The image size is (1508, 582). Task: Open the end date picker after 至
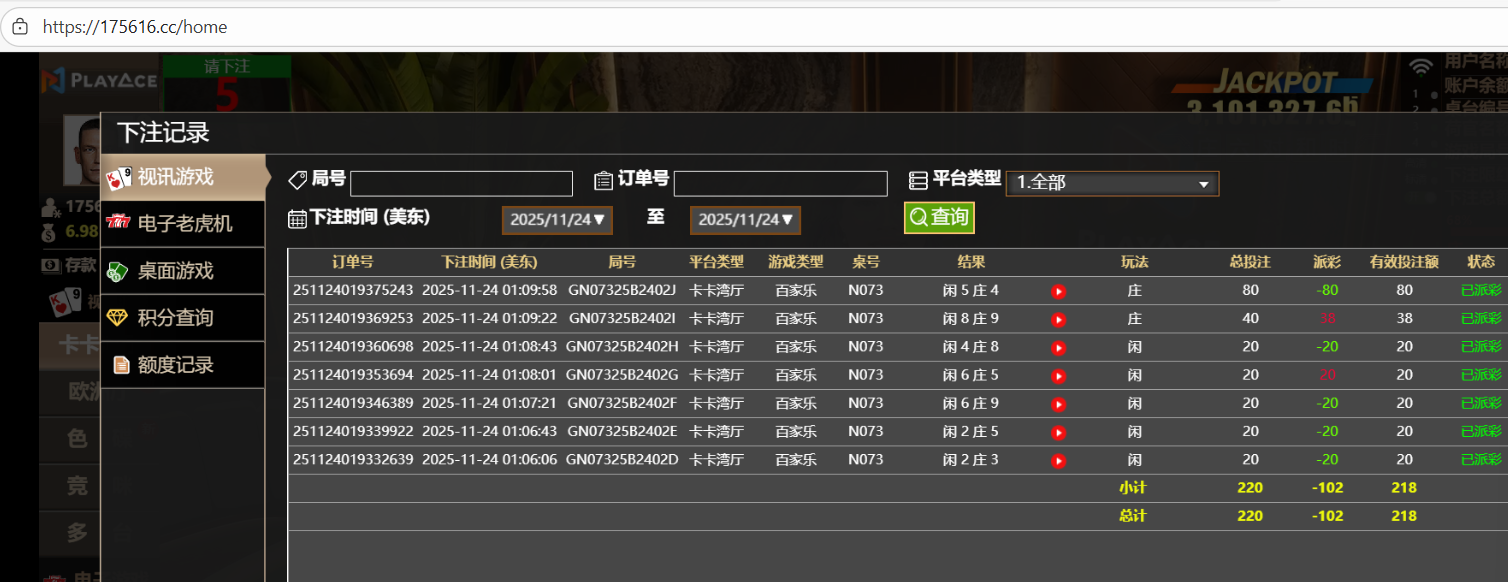click(x=744, y=220)
